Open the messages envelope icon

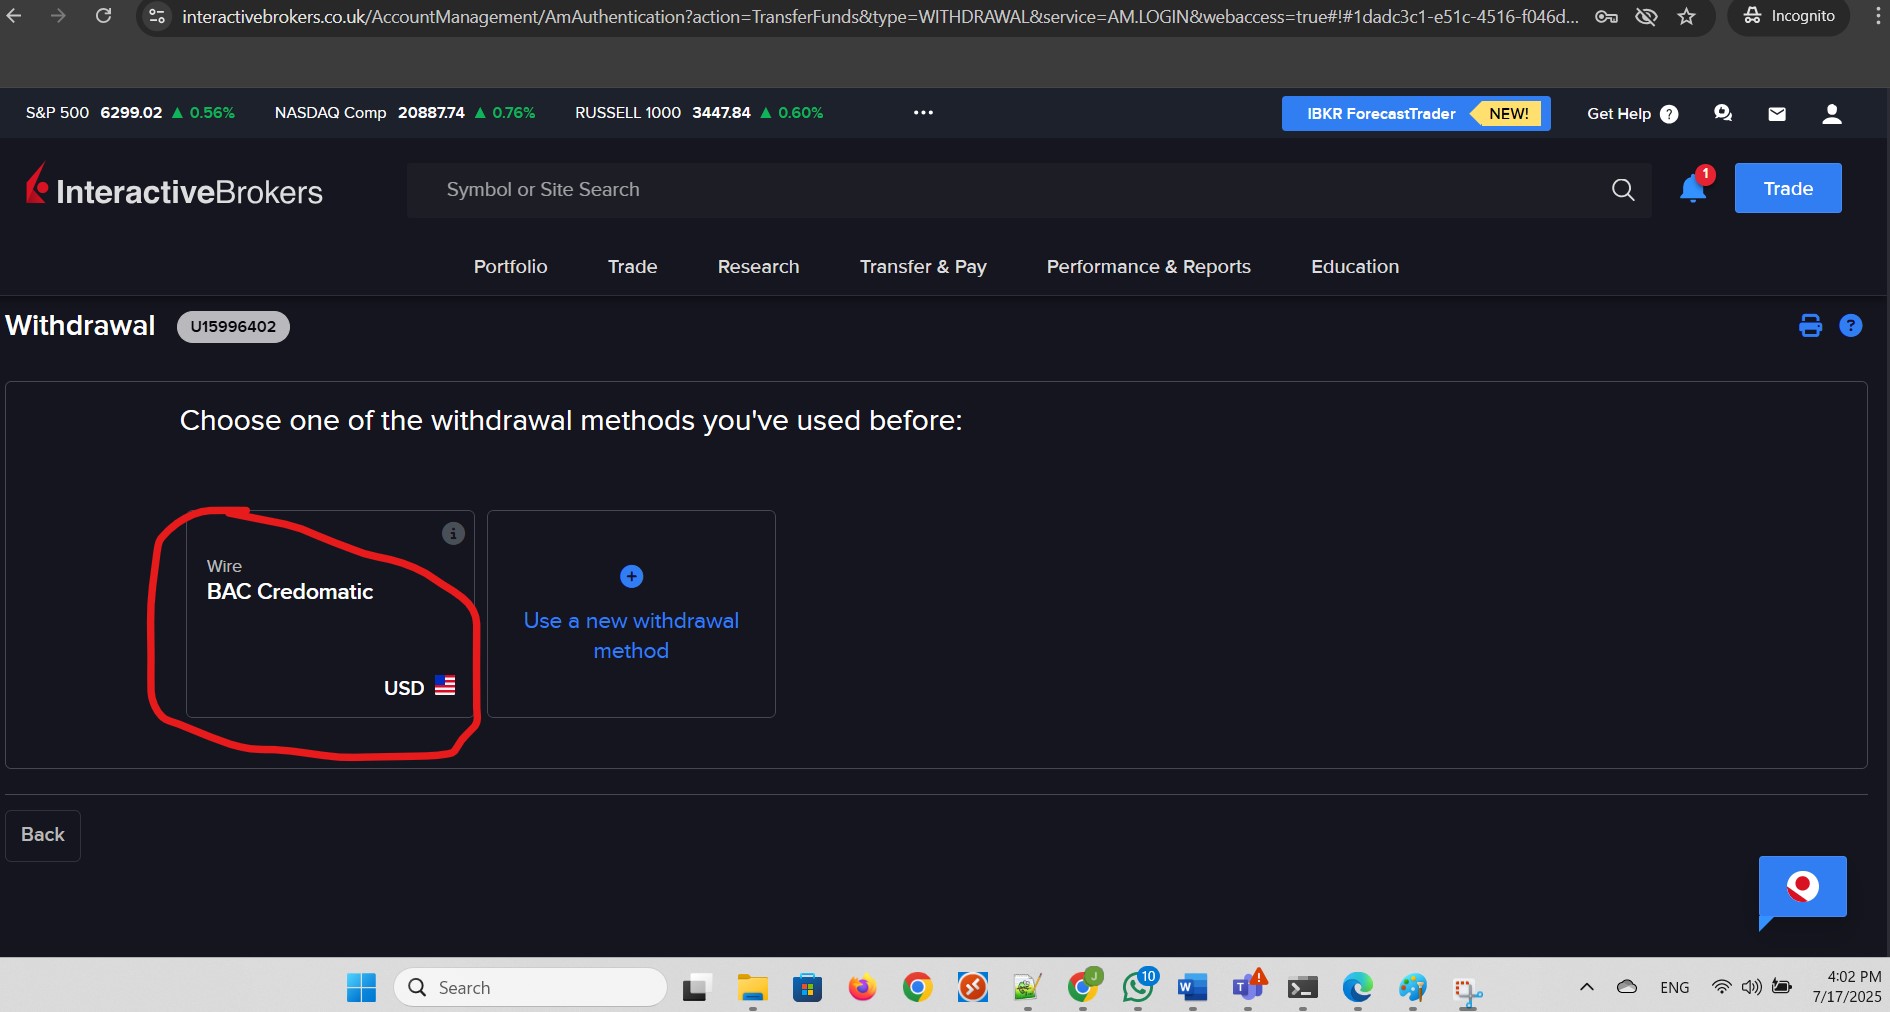1777,114
